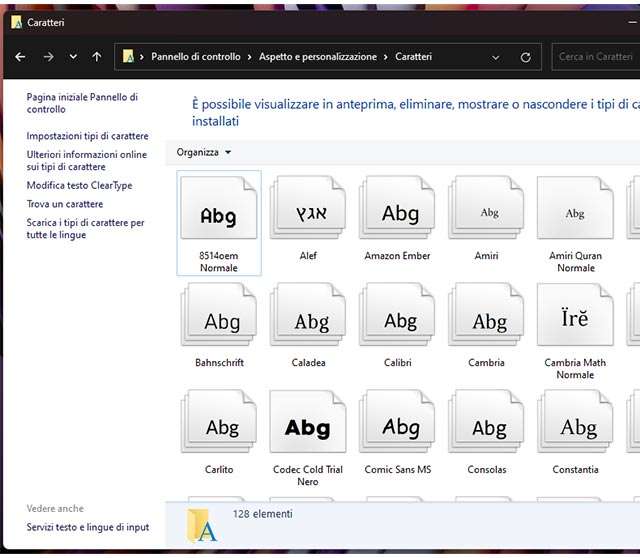
Task: Open the Comic Sans MS font icon
Action: click(398, 427)
